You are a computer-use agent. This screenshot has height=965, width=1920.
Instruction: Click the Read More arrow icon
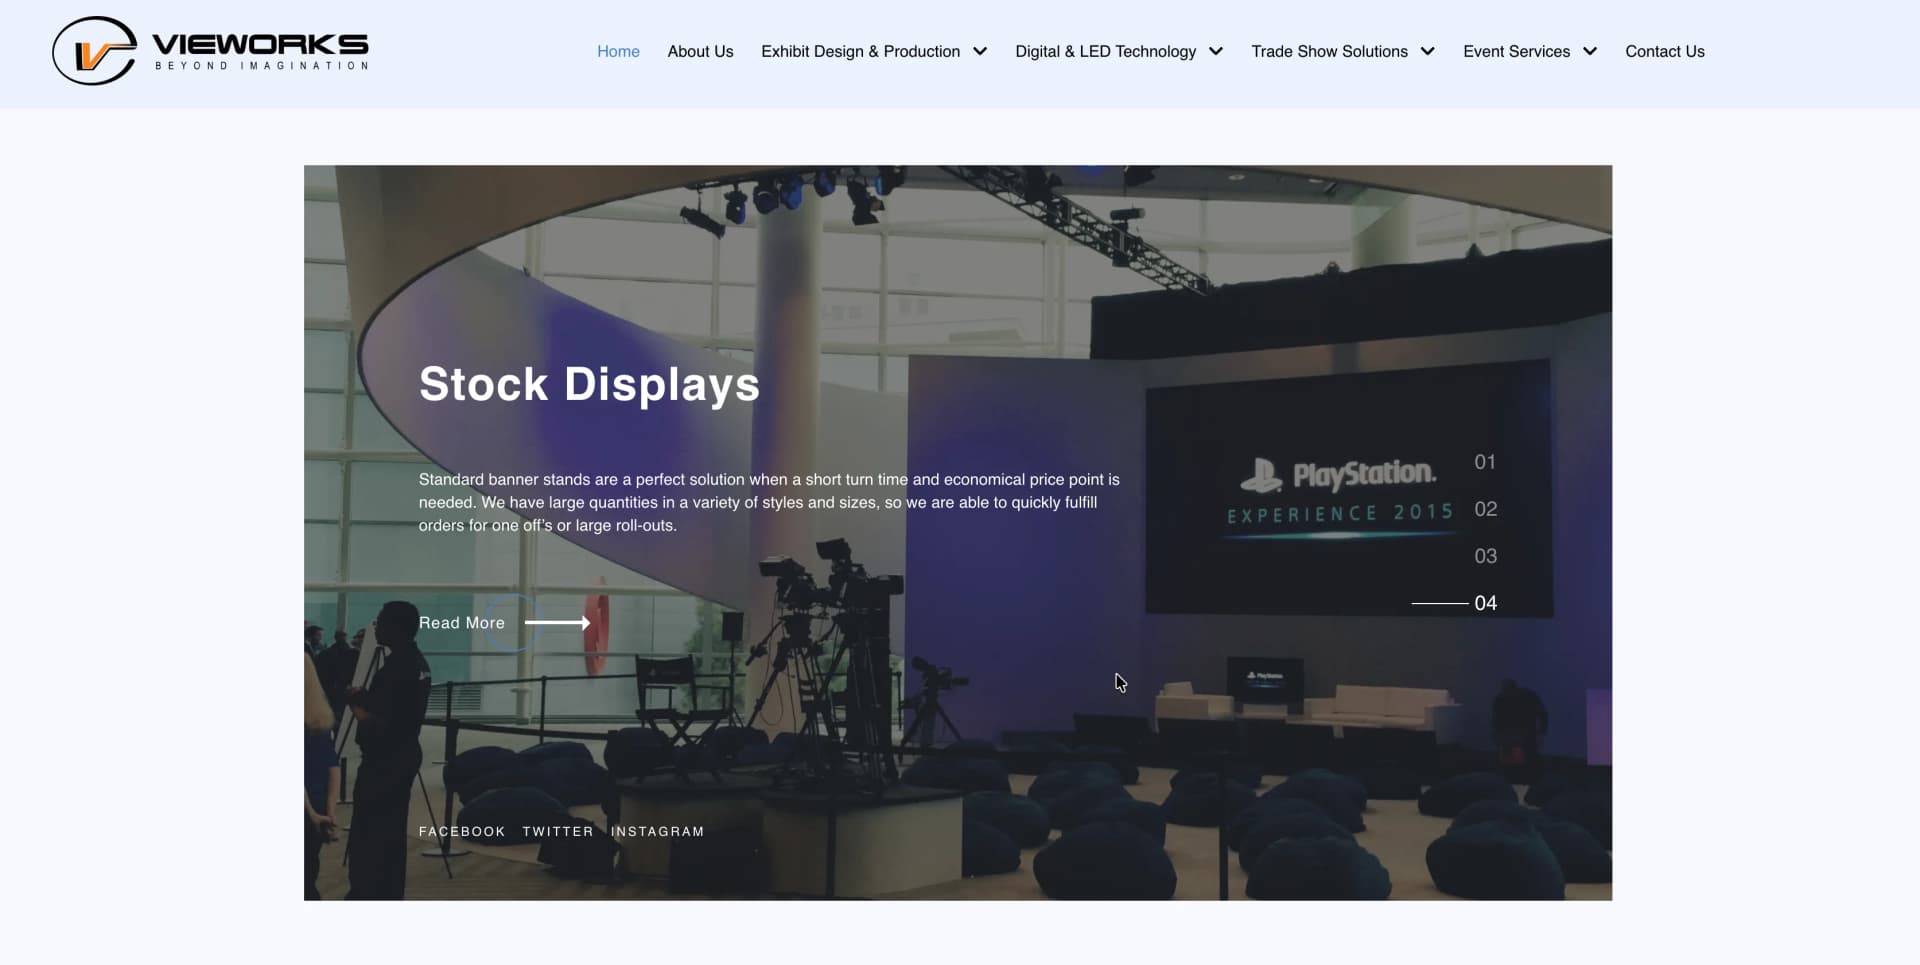[x=557, y=623]
